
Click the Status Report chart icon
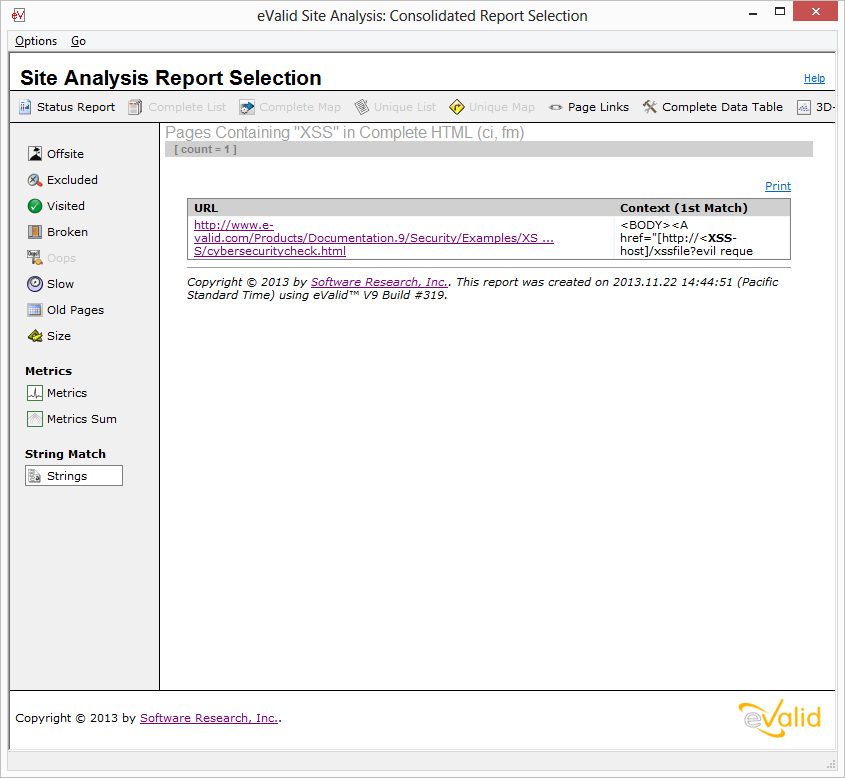click(x=25, y=107)
